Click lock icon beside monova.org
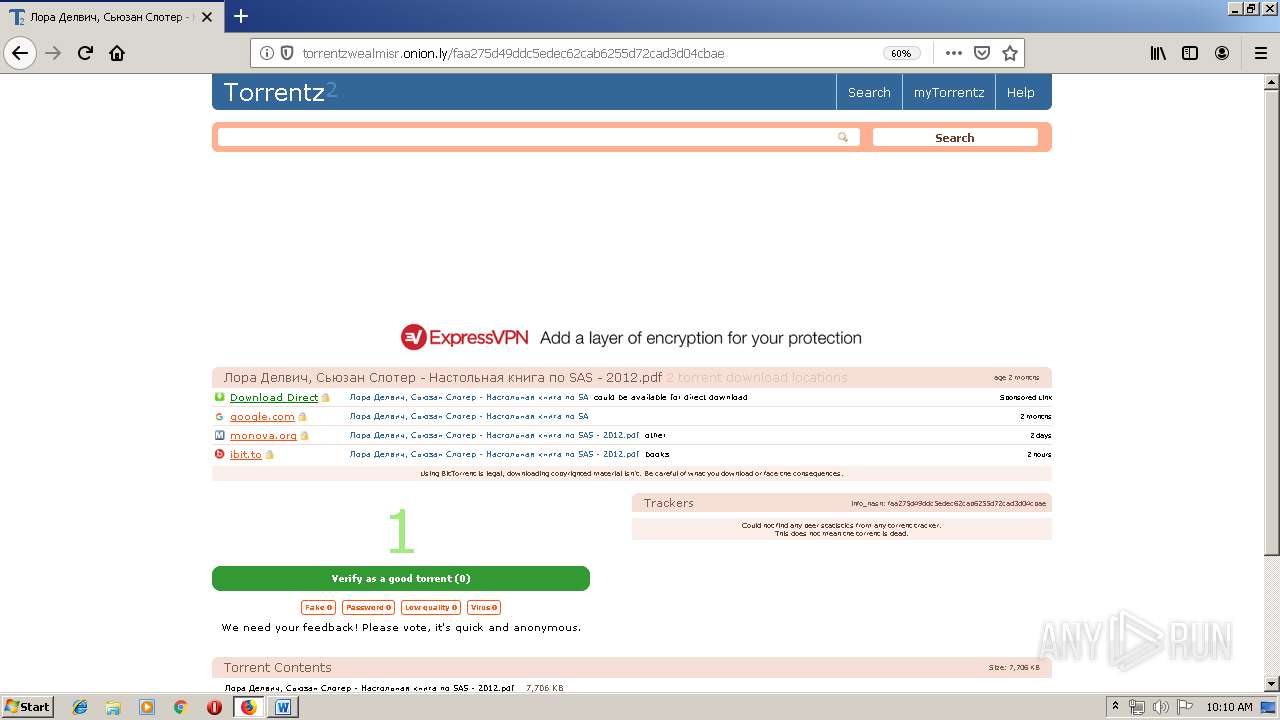 click(305, 435)
